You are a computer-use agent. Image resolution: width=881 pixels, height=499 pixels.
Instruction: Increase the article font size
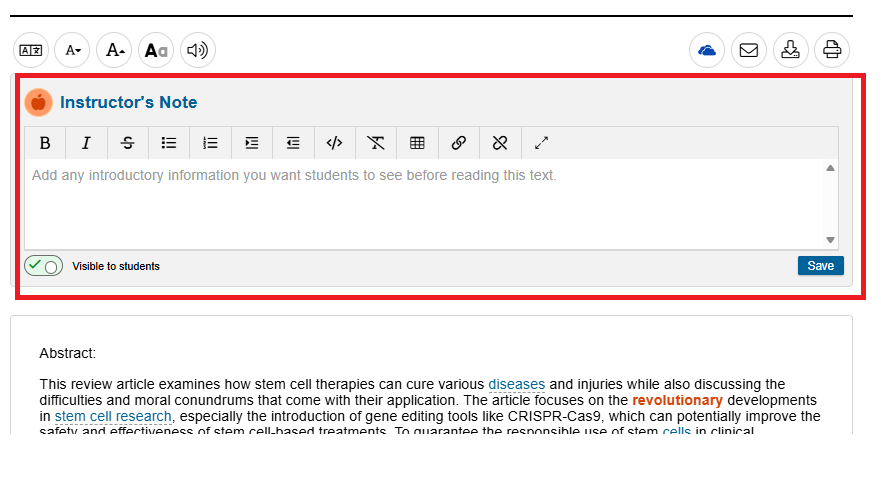tap(115, 50)
